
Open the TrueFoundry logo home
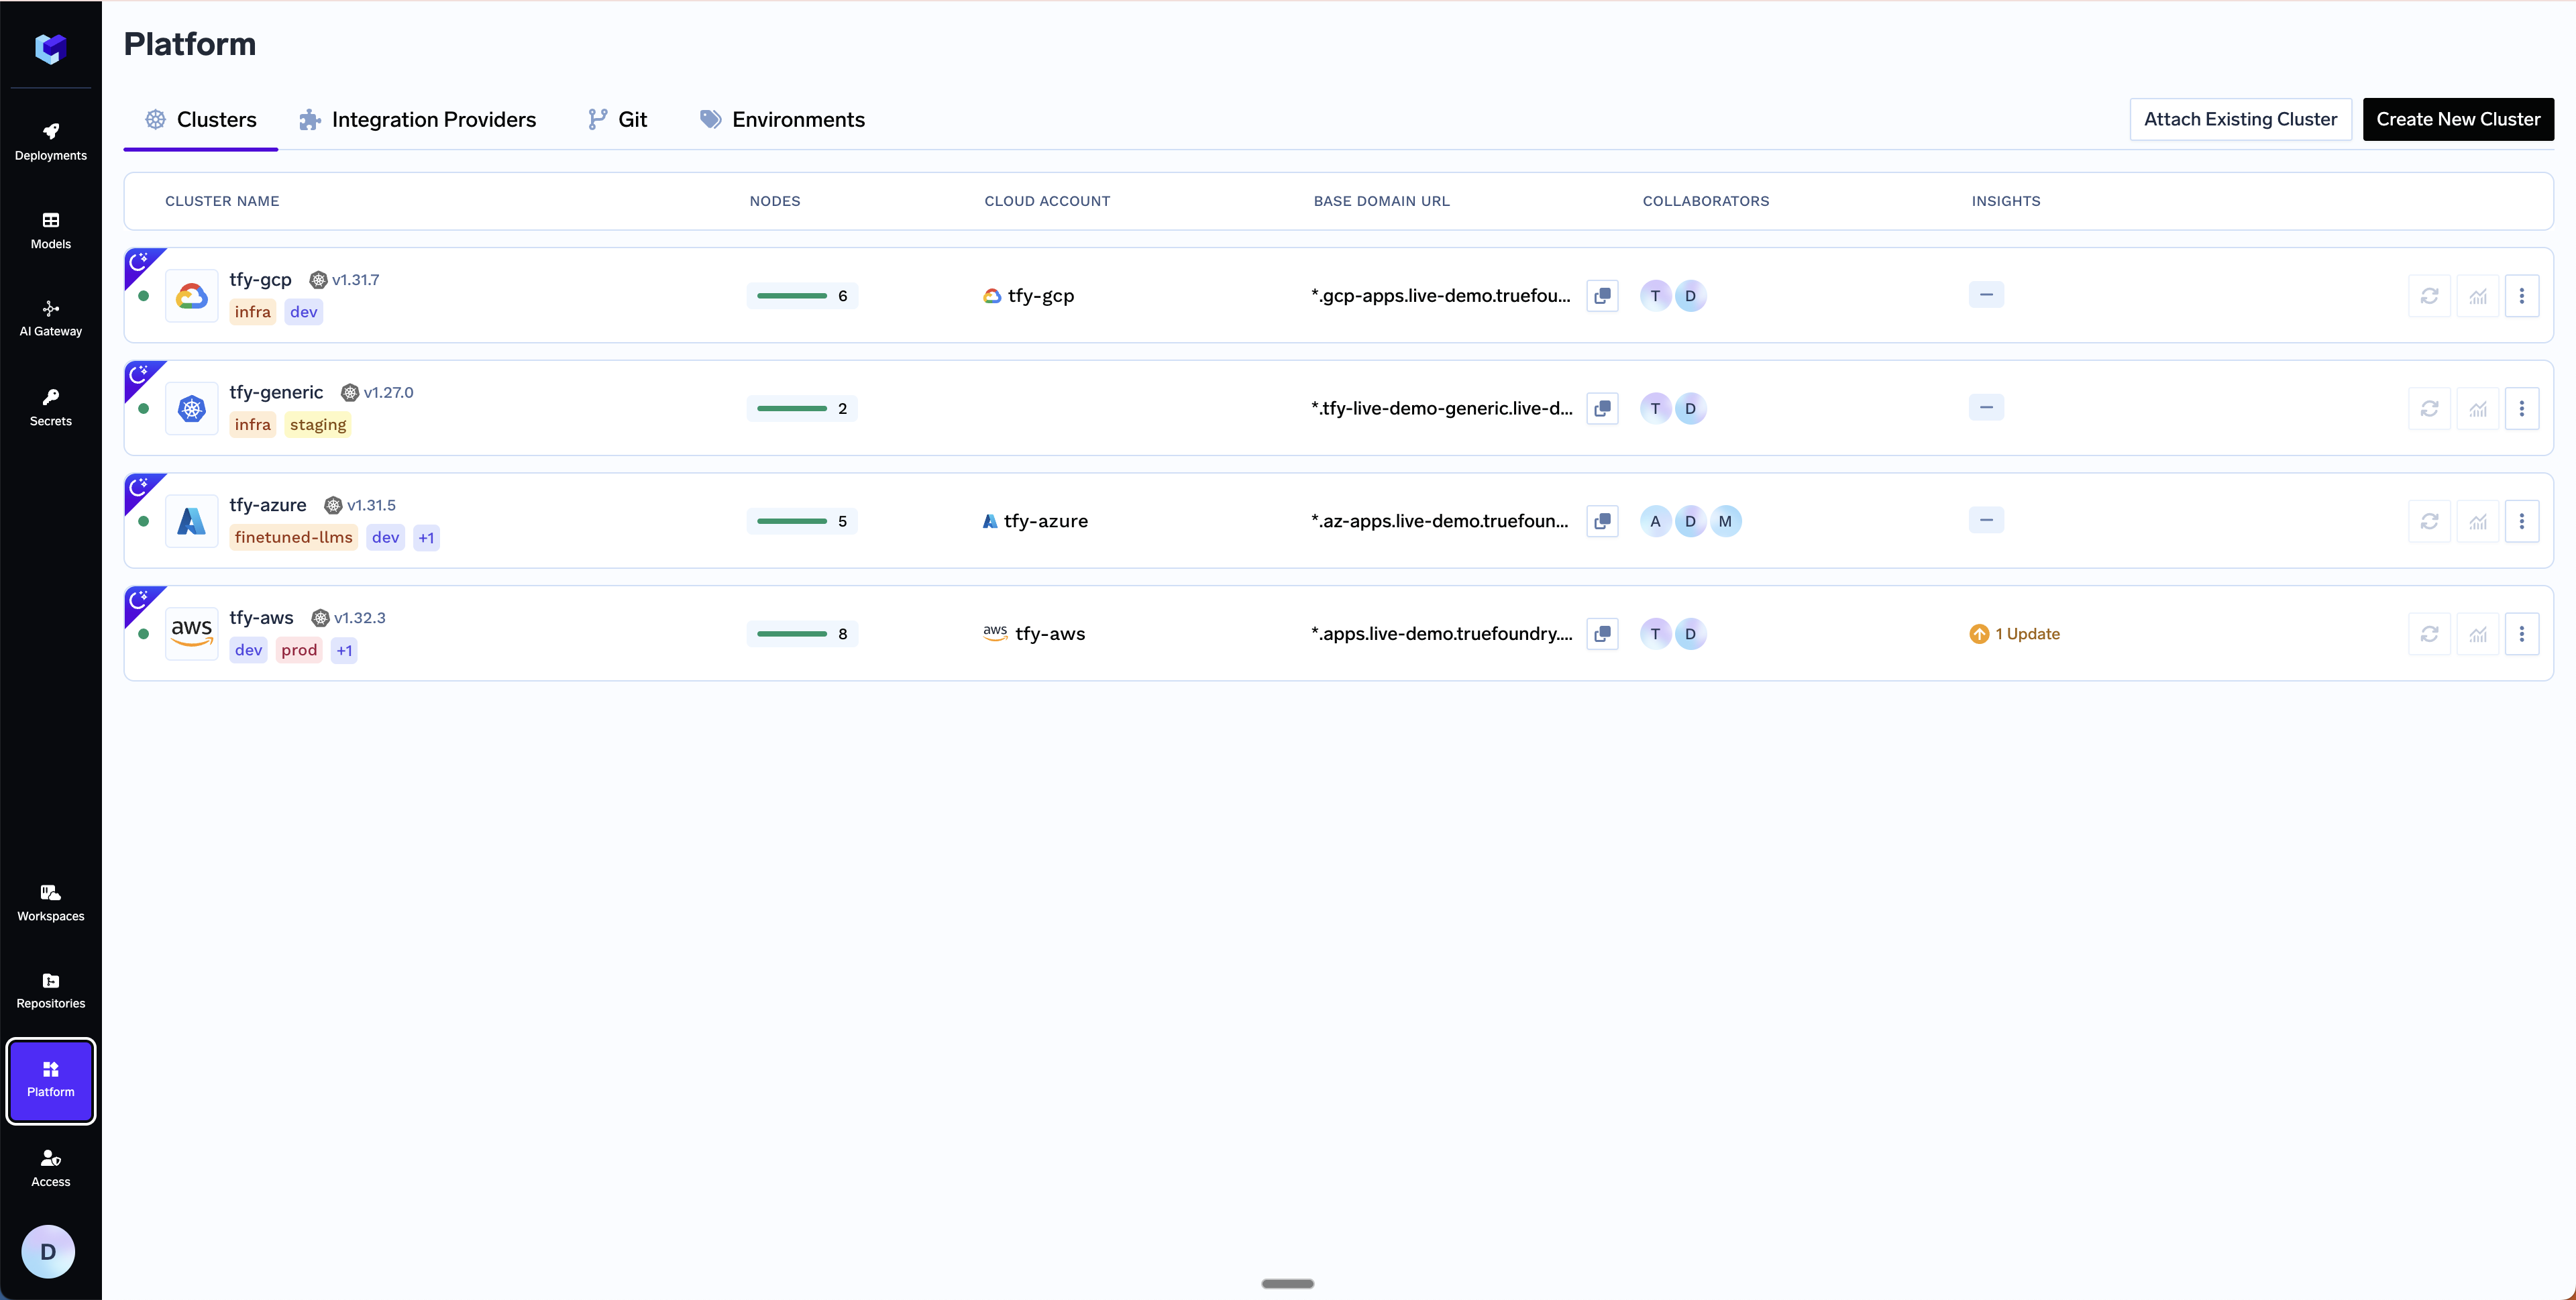[x=50, y=48]
